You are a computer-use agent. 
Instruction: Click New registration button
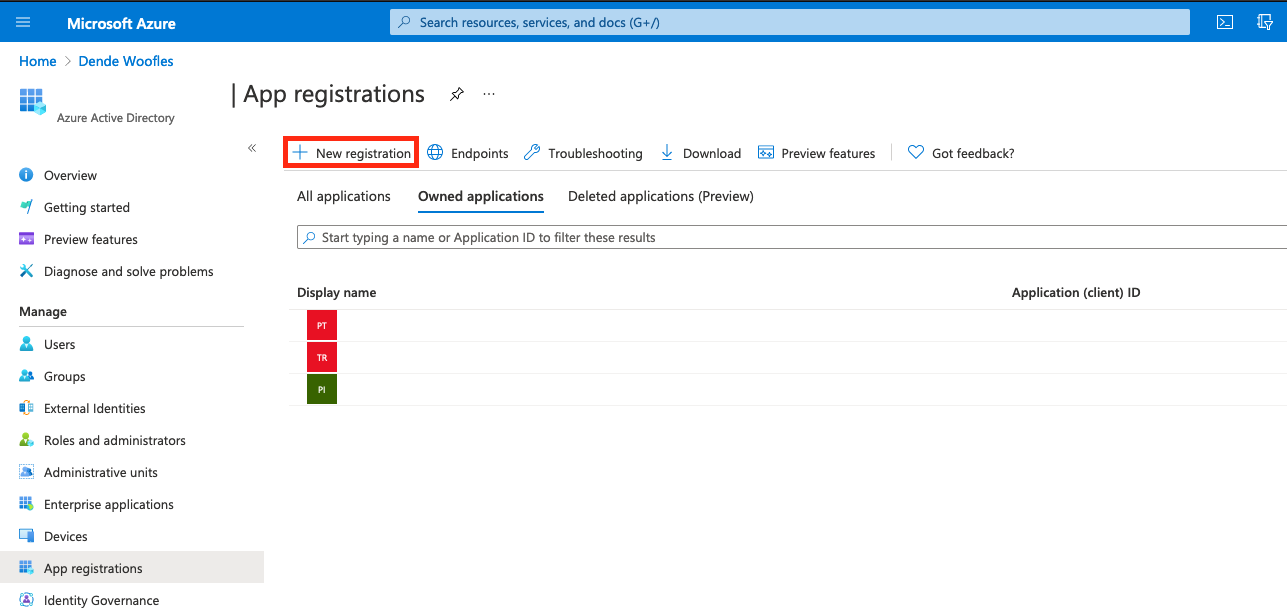(x=351, y=153)
